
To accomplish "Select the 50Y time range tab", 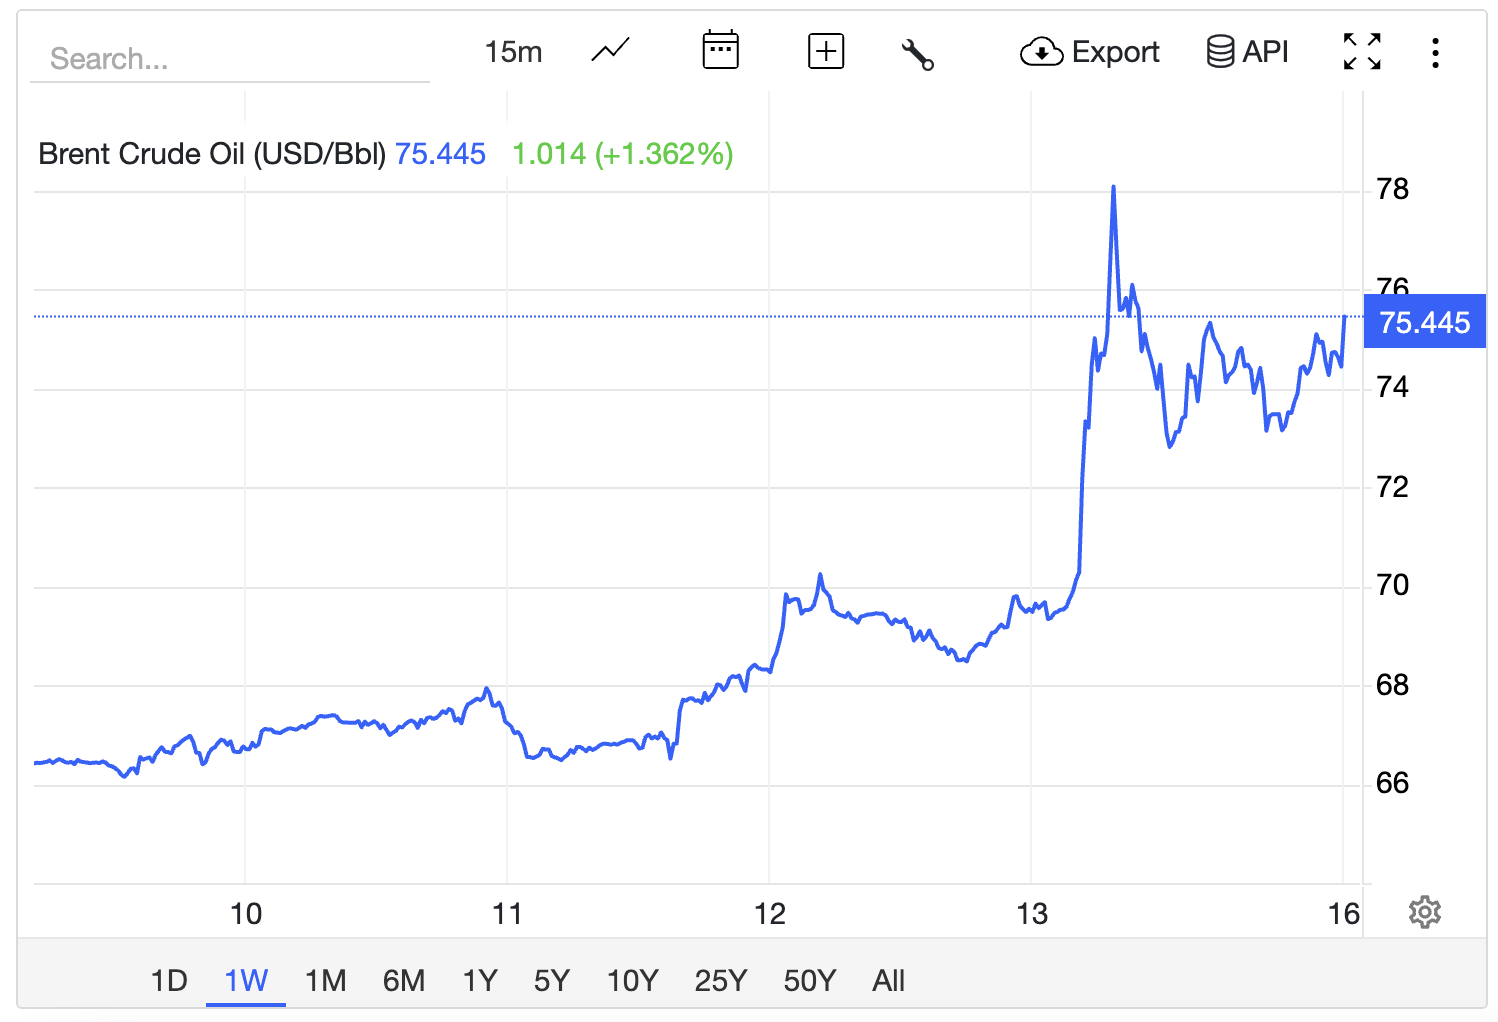I will pyautogui.click(x=809, y=980).
